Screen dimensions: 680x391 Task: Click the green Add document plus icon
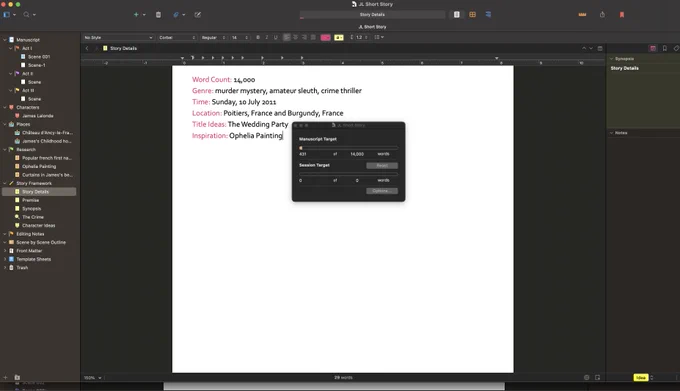[x=136, y=15]
